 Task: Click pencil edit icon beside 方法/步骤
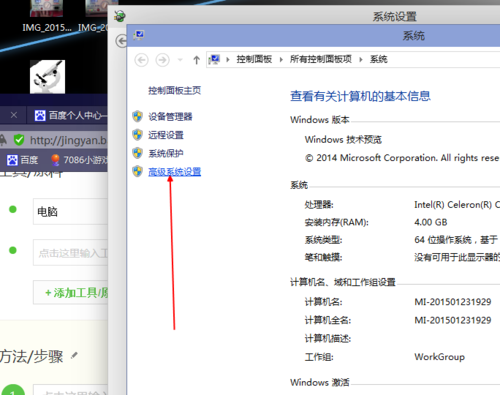(x=74, y=356)
